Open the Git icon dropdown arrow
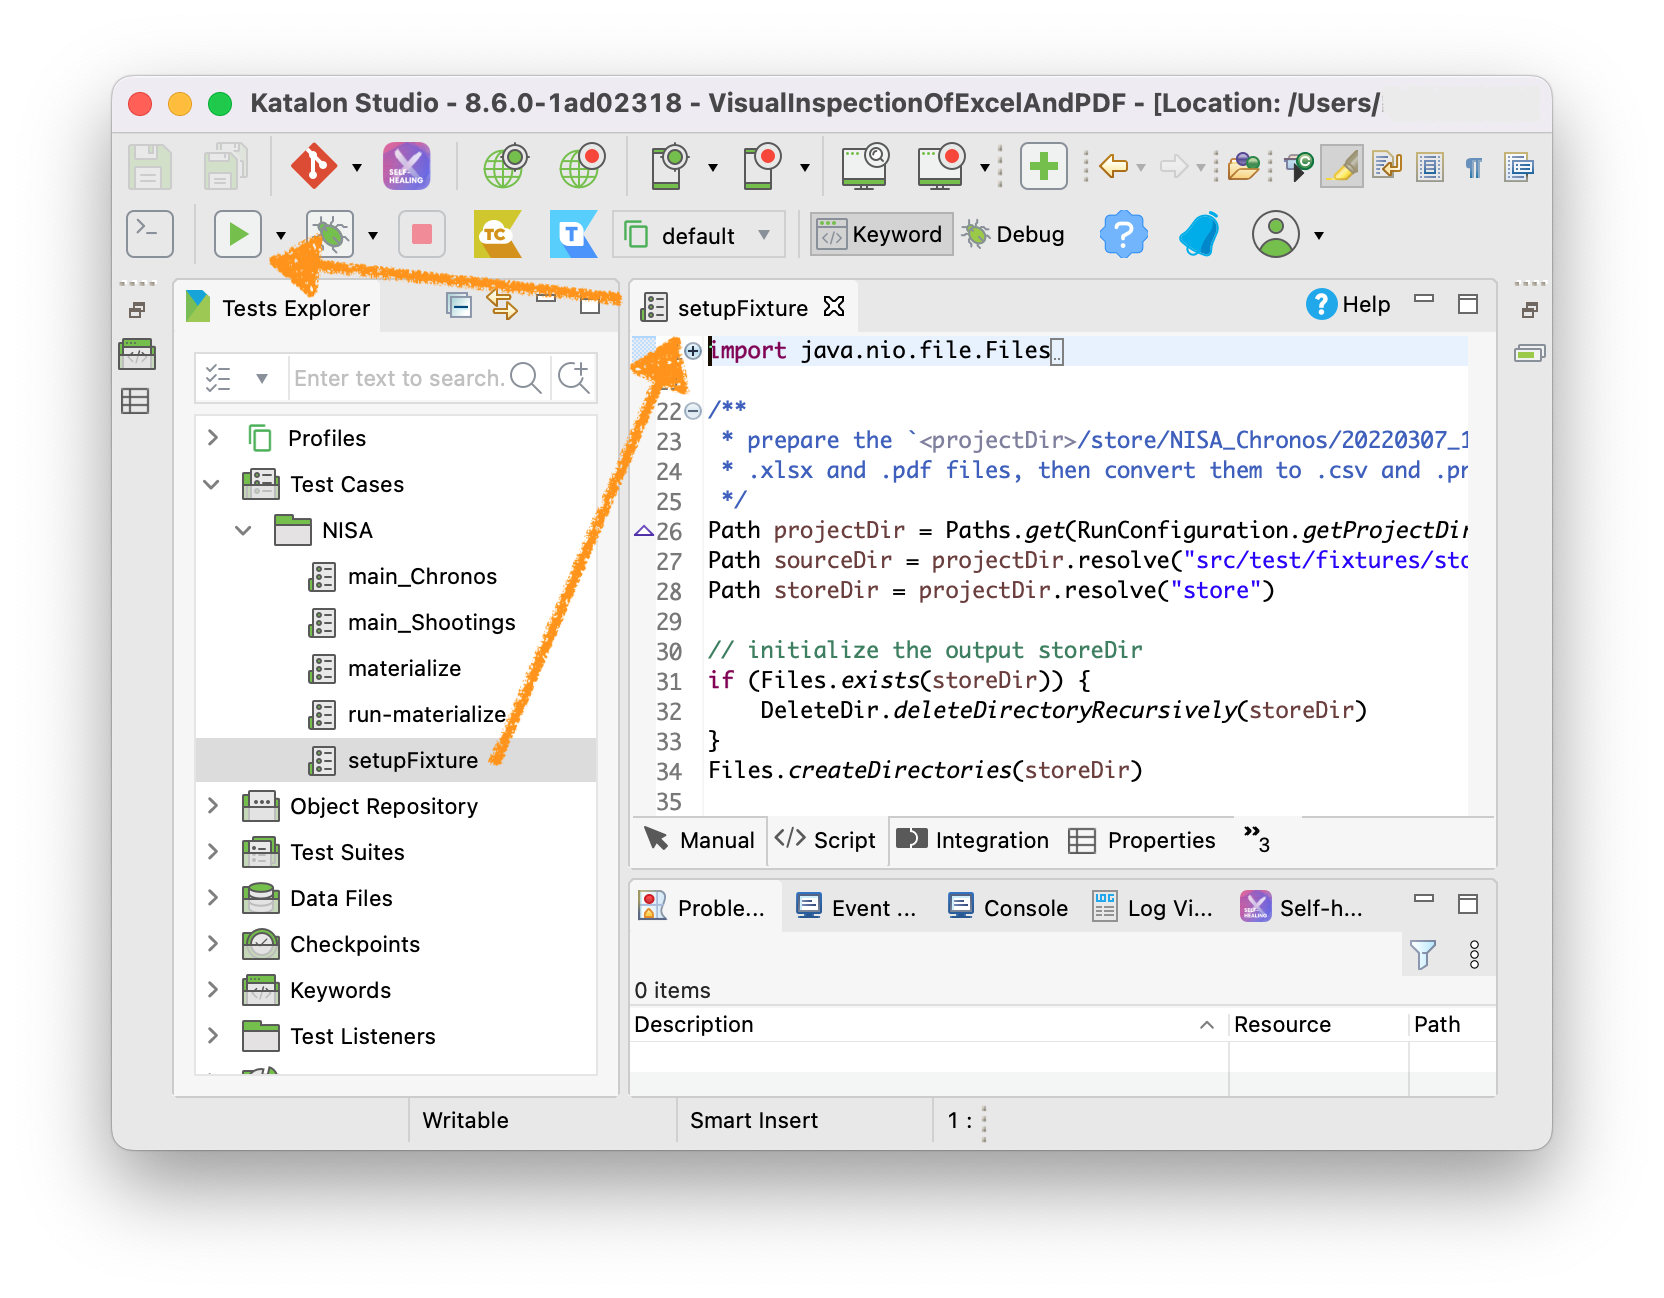This screenshot has width=1664, height=1298. coord(357,167)
